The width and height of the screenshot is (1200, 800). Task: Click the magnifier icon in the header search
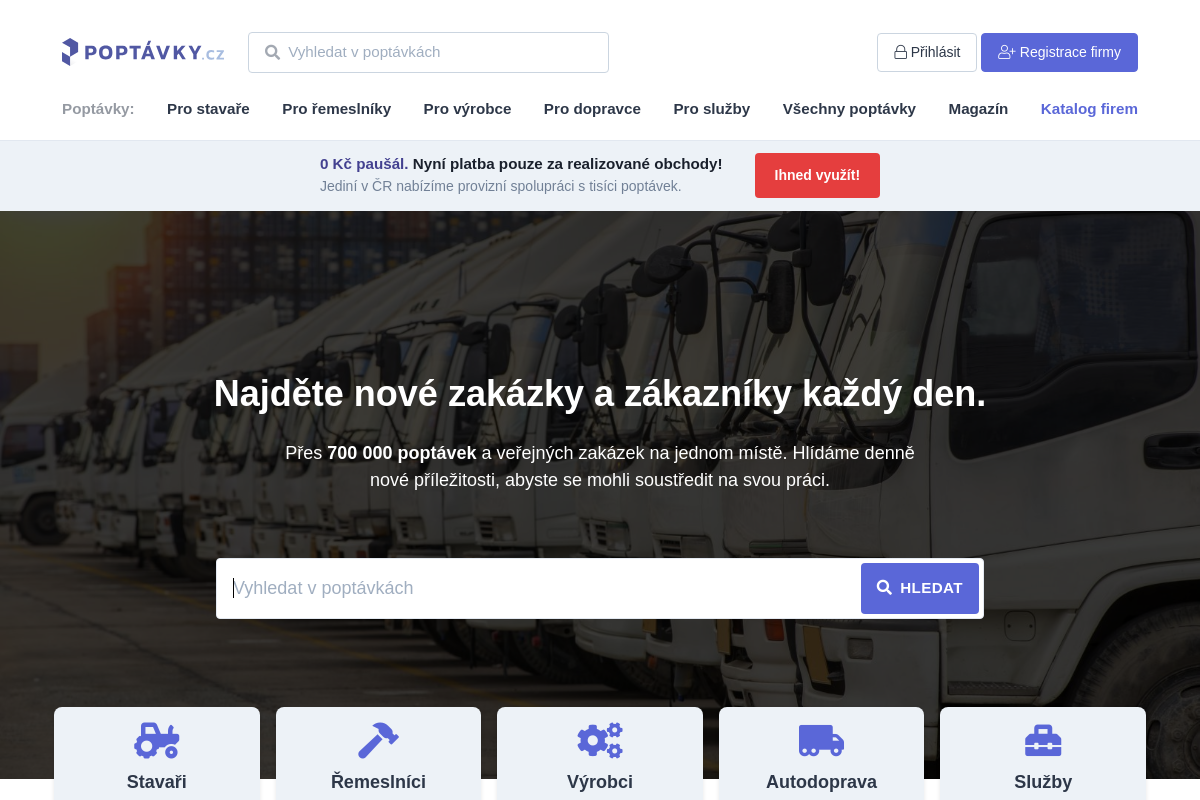272,52
